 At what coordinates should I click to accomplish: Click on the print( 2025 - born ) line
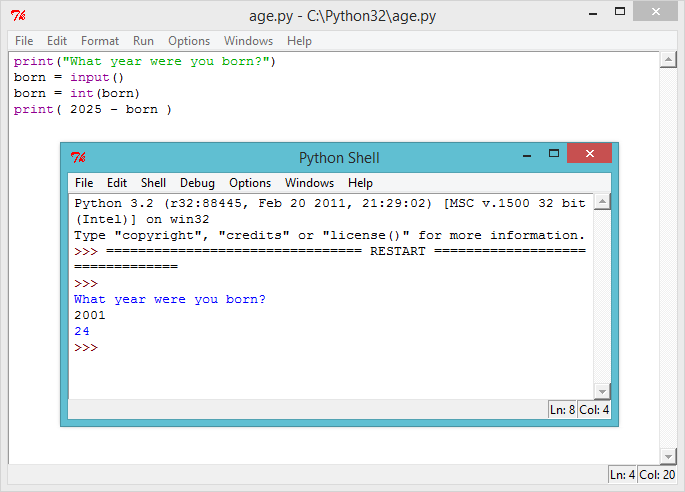(x=92, y=109)
